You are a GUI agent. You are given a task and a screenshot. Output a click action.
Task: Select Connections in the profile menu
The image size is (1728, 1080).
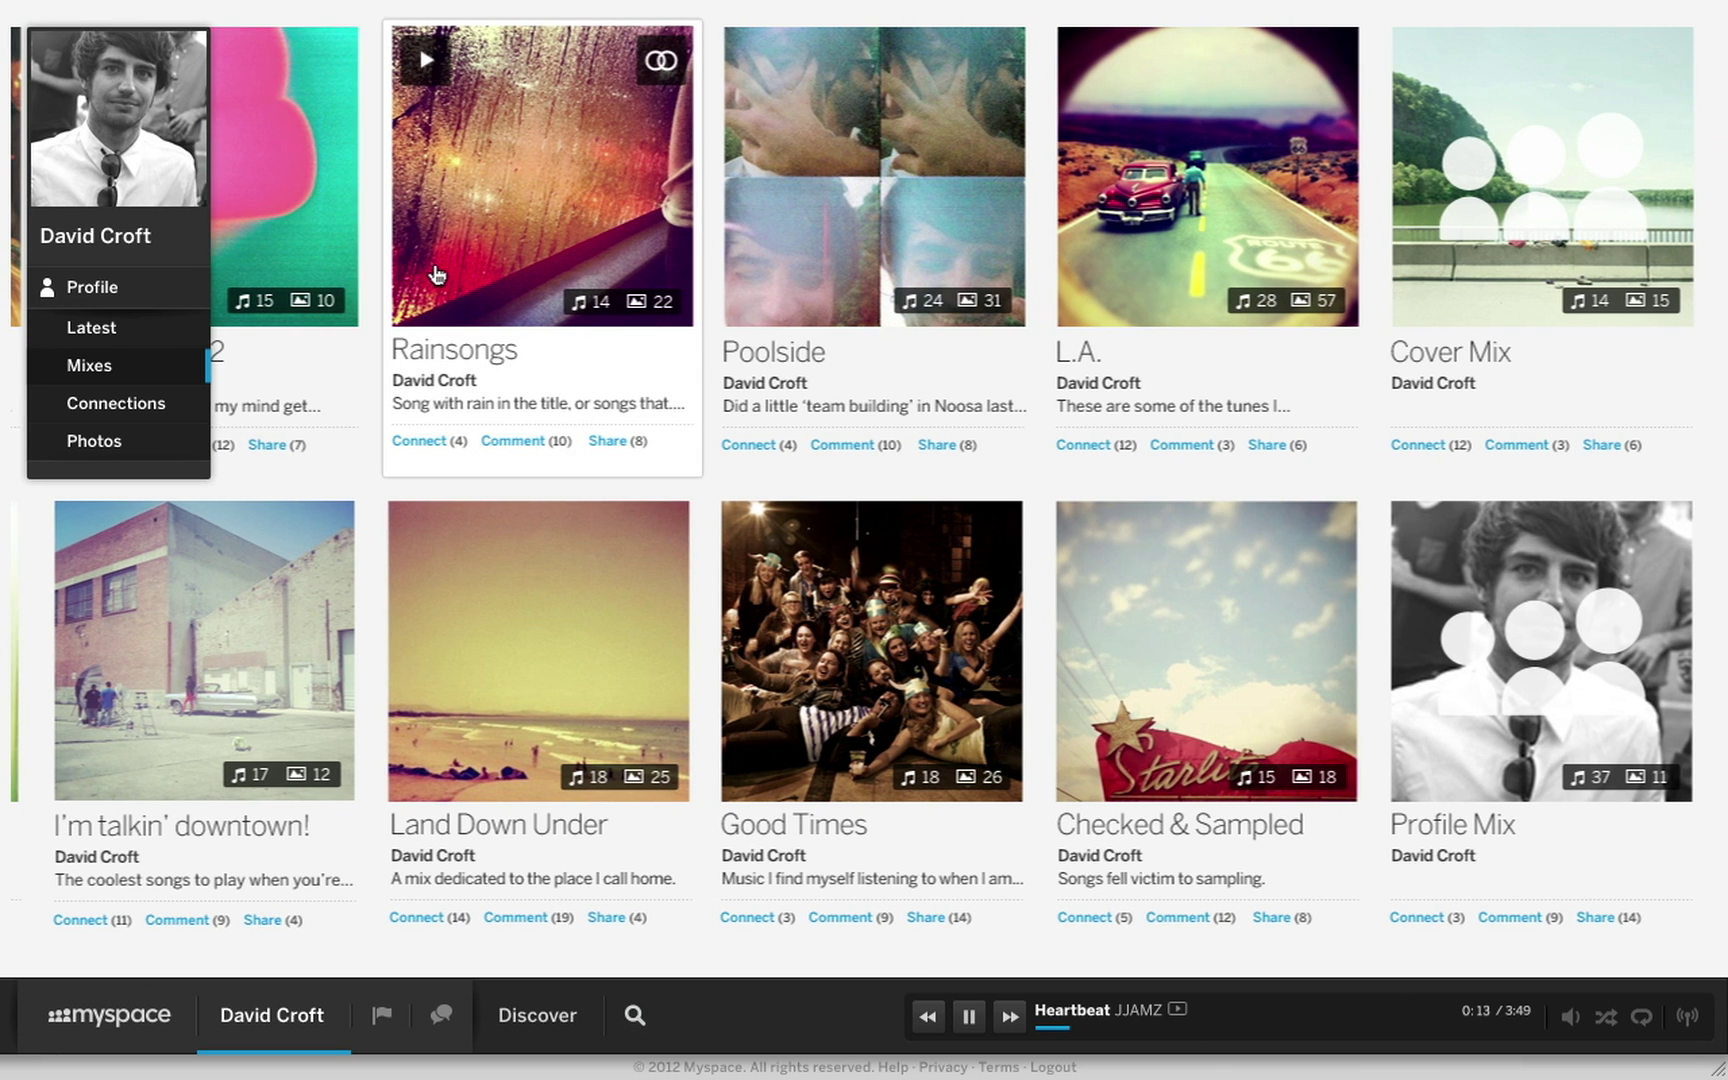[116, 403]
